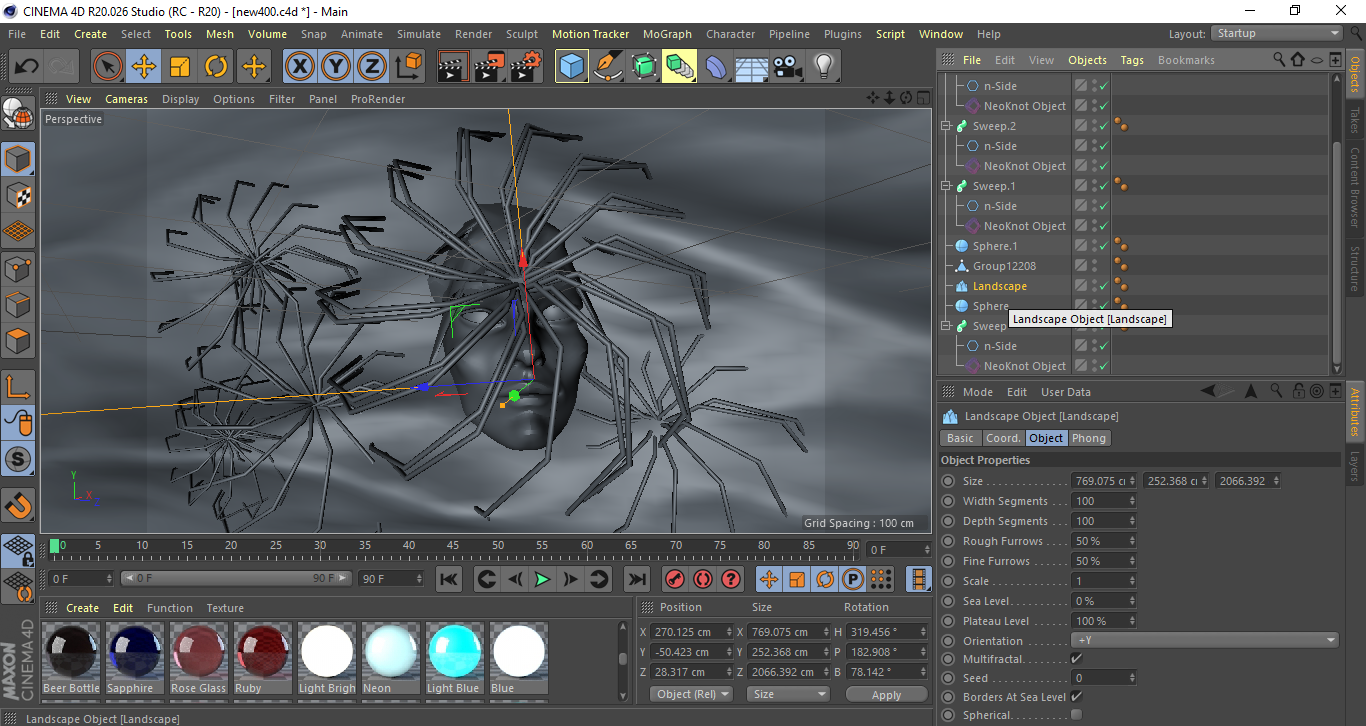
Task: Go to start of animation
Action: point(449,579)
